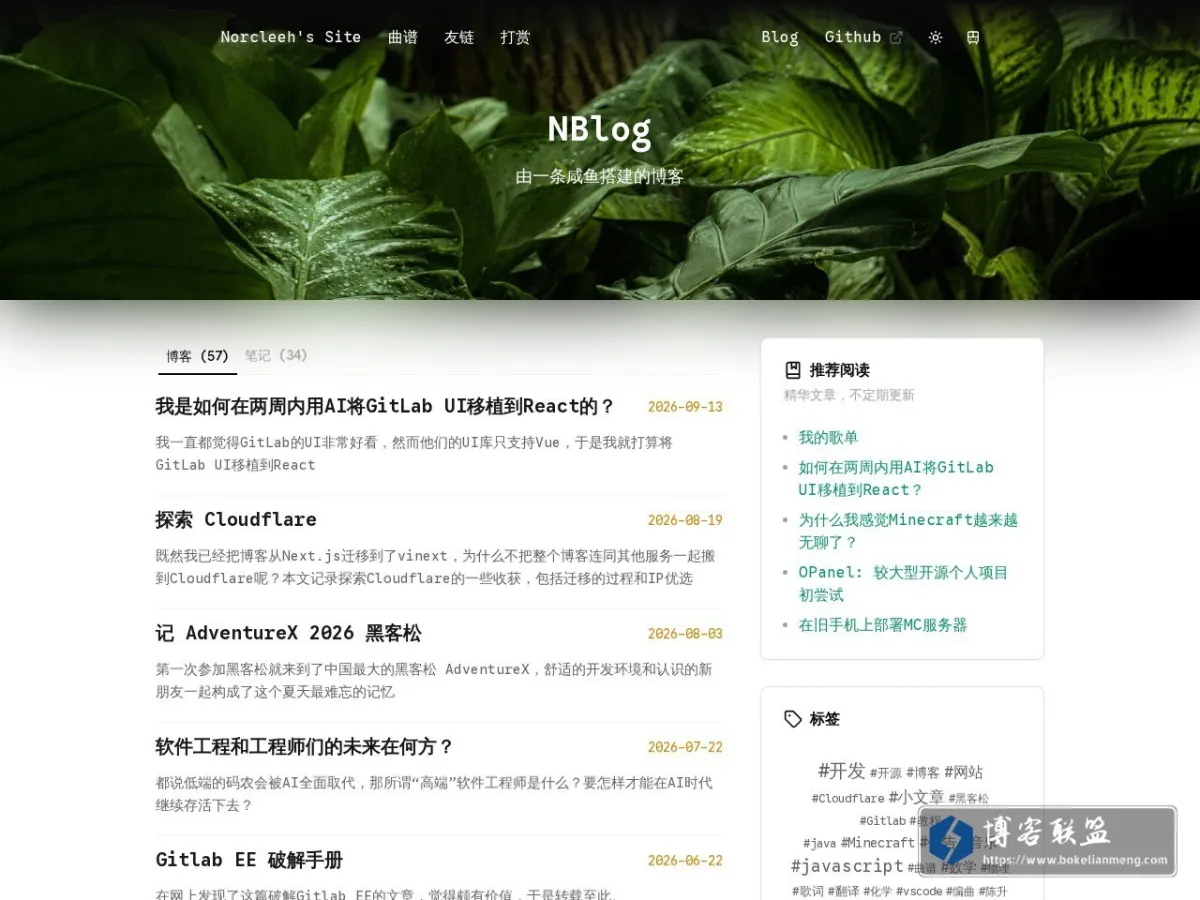Open Norcleeh's Site home link
Image resolution: width=1200 pixels, height=900 pixels.
(290, 37)
